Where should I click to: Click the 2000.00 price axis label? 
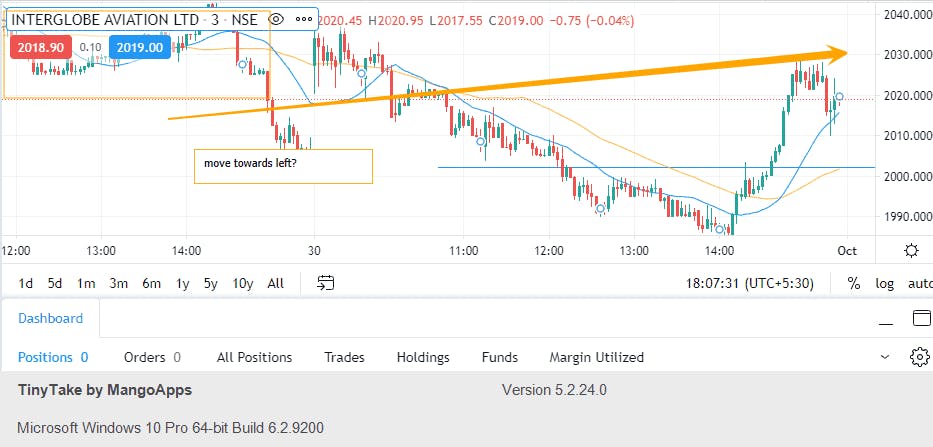click(x=909, y=177)
